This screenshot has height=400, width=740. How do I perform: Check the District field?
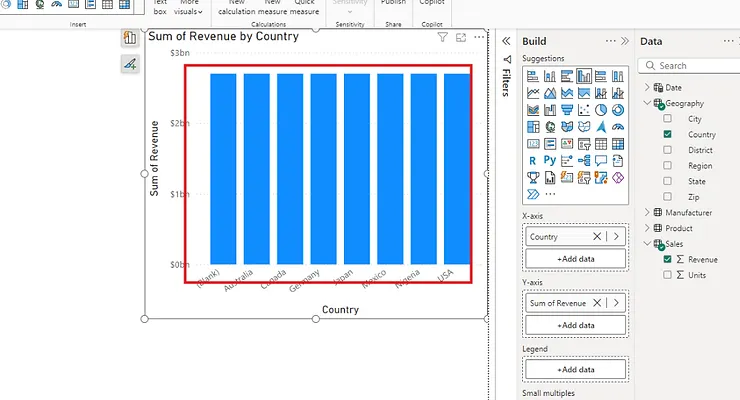click(667, 150)
